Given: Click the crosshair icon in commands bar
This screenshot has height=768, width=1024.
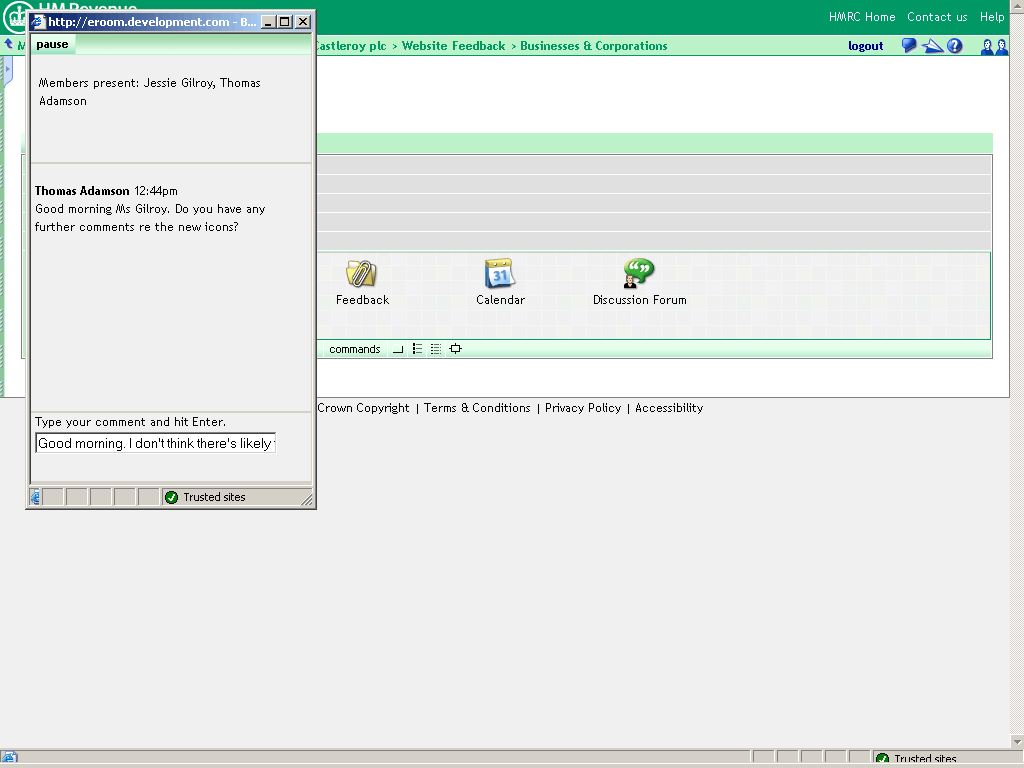Looking at the screenshot, I should point(456,349).
